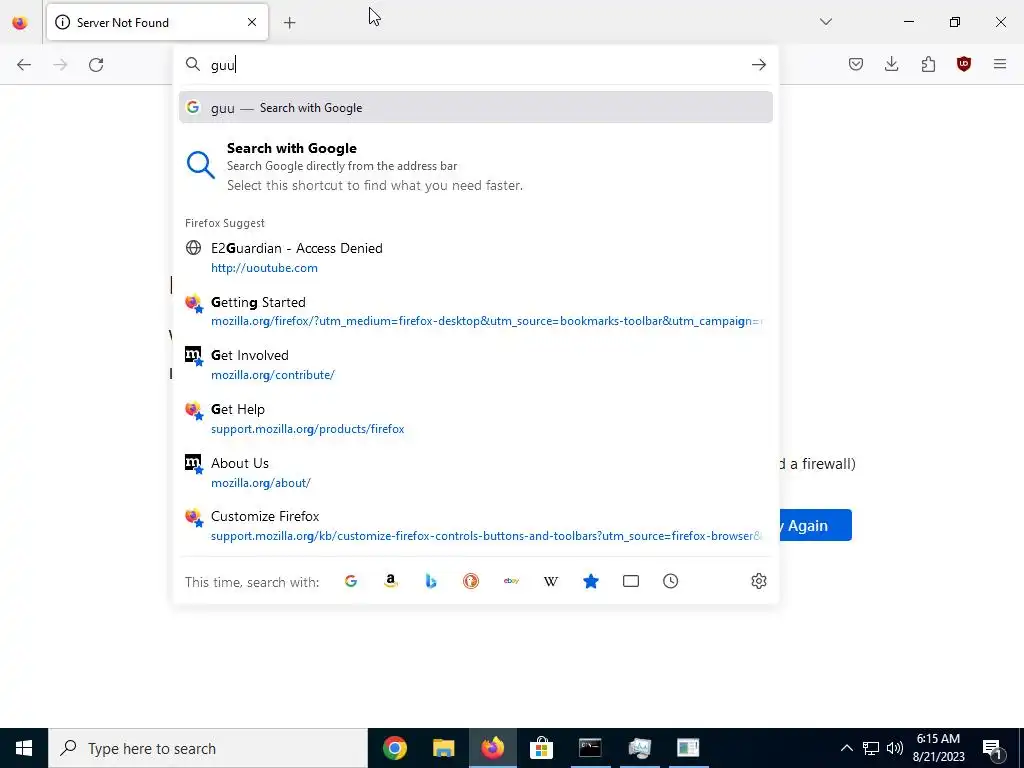Open Firefox View pinned icon
The image size is (1024, 768).
(20, 23)
